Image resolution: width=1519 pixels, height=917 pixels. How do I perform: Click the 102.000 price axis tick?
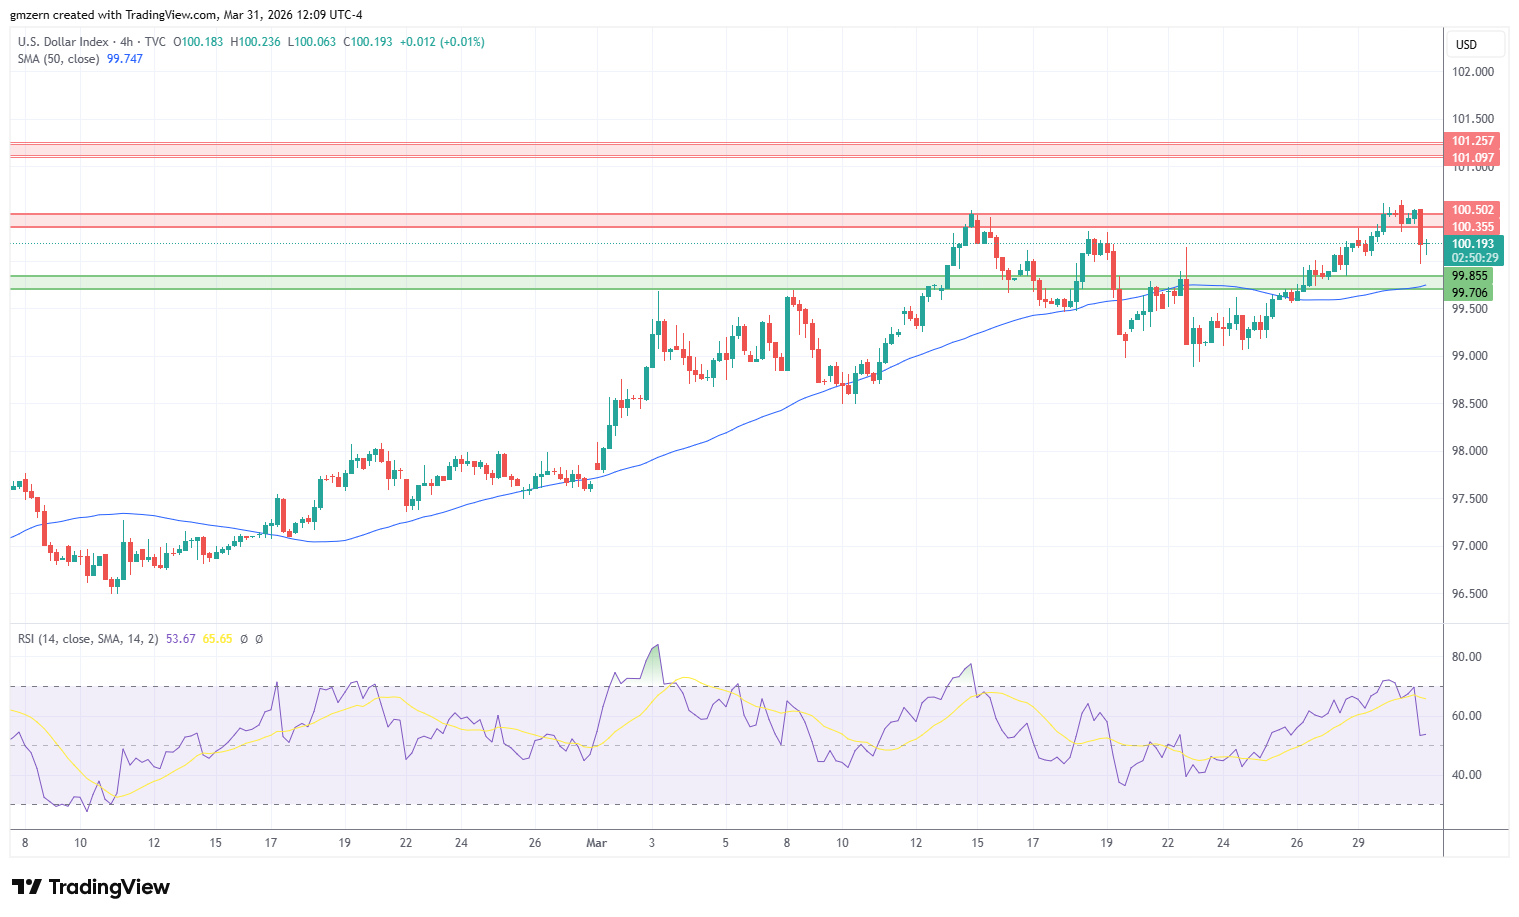point(1473,72)
